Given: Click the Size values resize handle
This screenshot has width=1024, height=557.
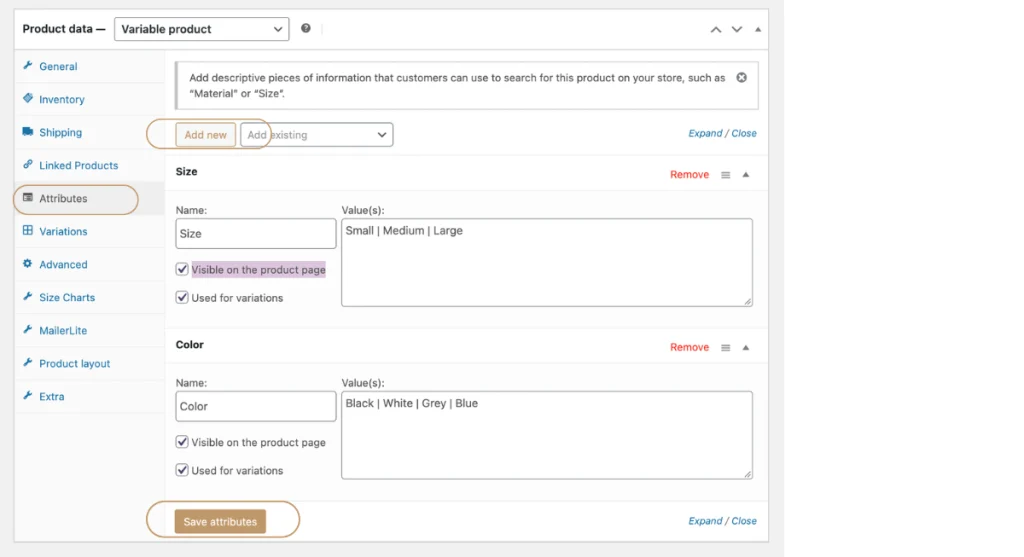Looking at the screenshot, I should [748, 301].
